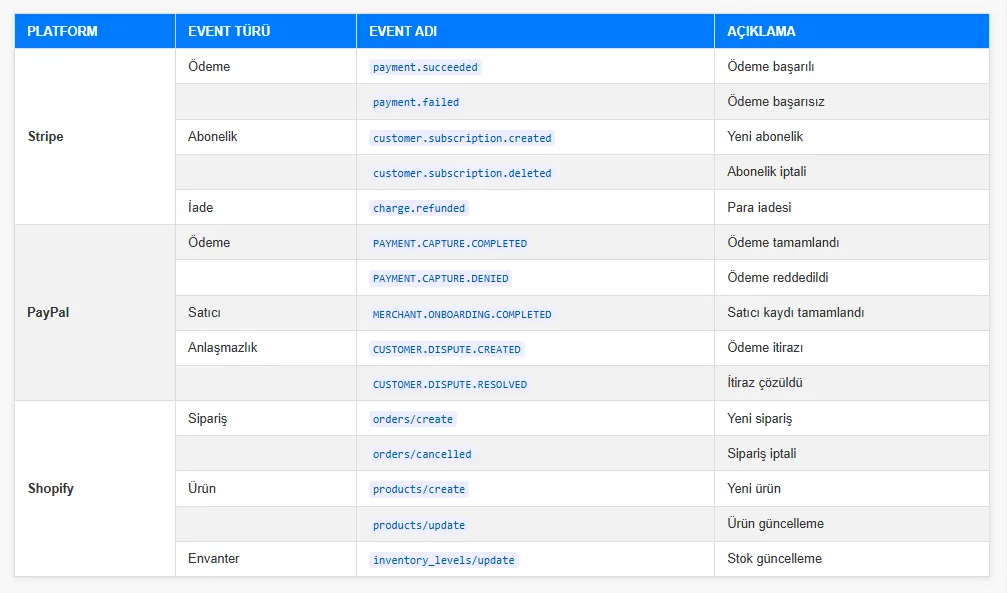Click the Ödeme başarısız description
This screenshot has width=1007, height=593.
(x=776, y=102)
